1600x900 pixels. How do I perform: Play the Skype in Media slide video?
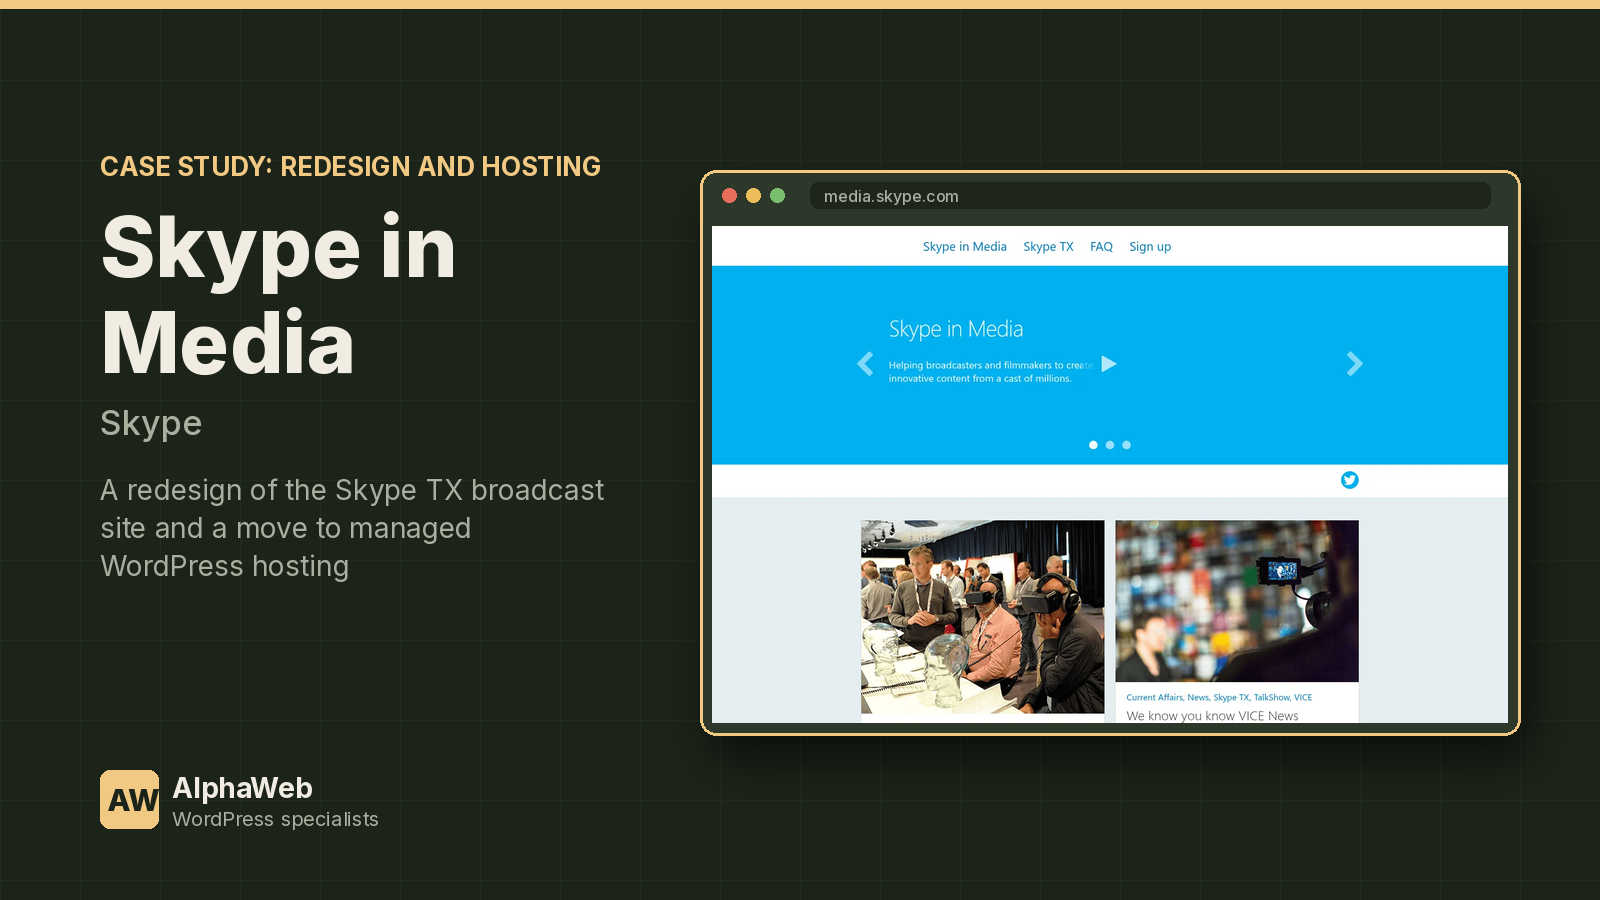point(1109,364)
